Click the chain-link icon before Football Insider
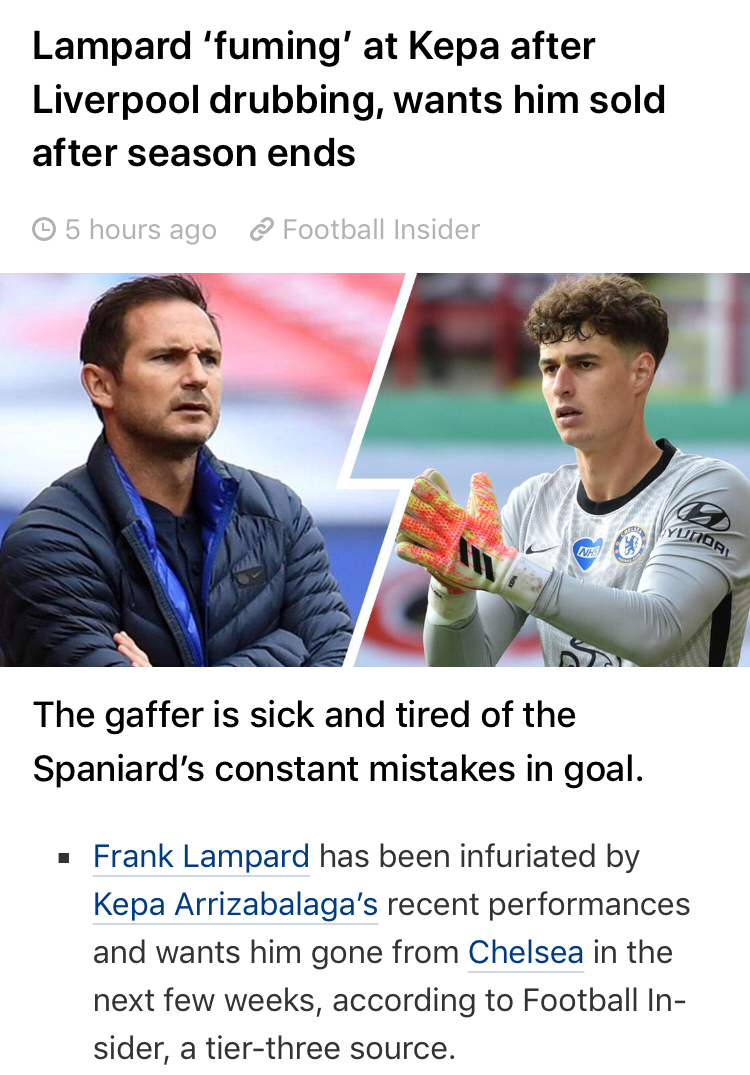This screenshot has height=1075, width=750. tap(261, 230)
